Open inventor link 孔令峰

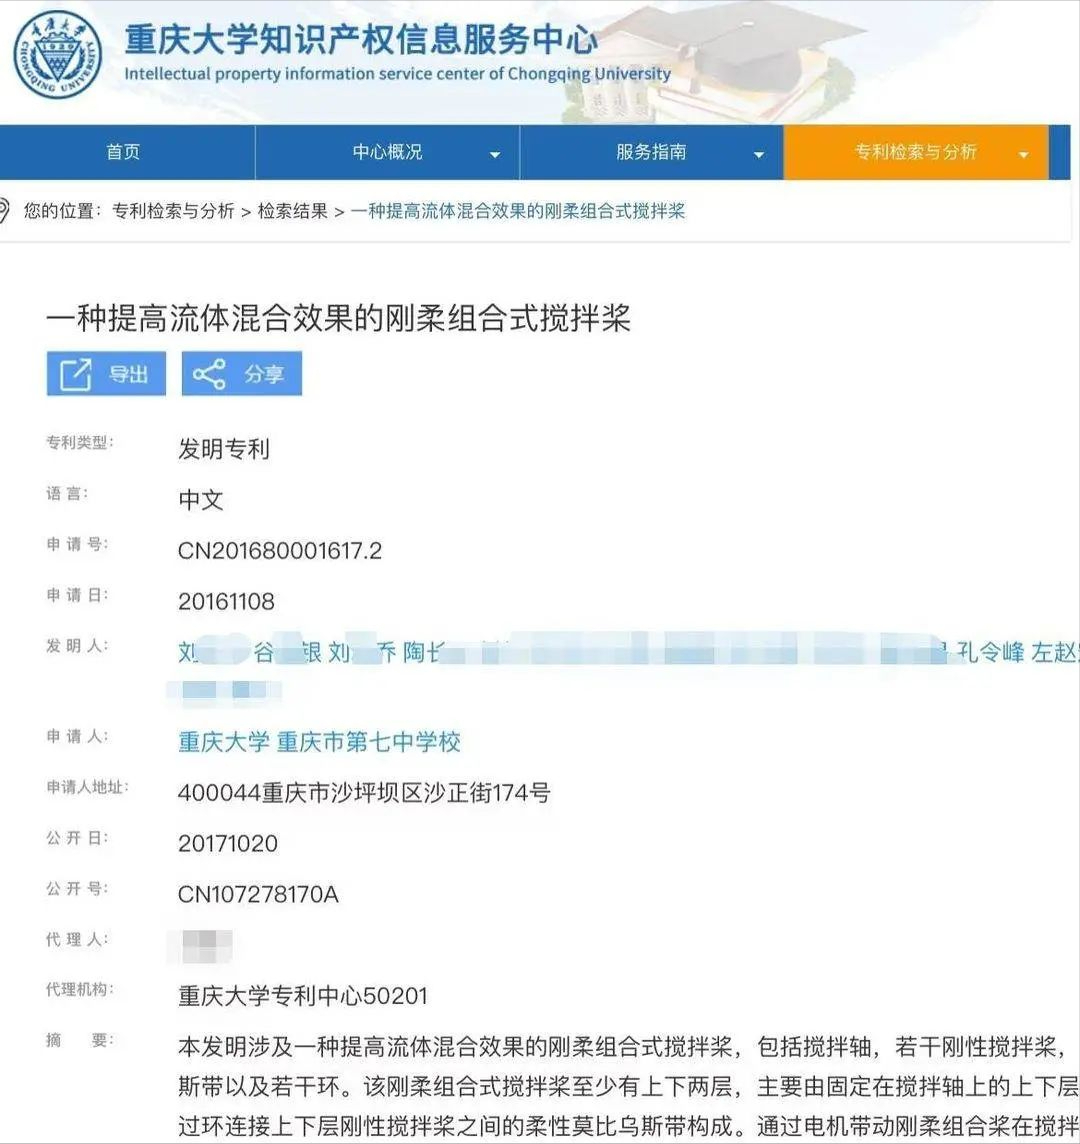coord(990,652)
